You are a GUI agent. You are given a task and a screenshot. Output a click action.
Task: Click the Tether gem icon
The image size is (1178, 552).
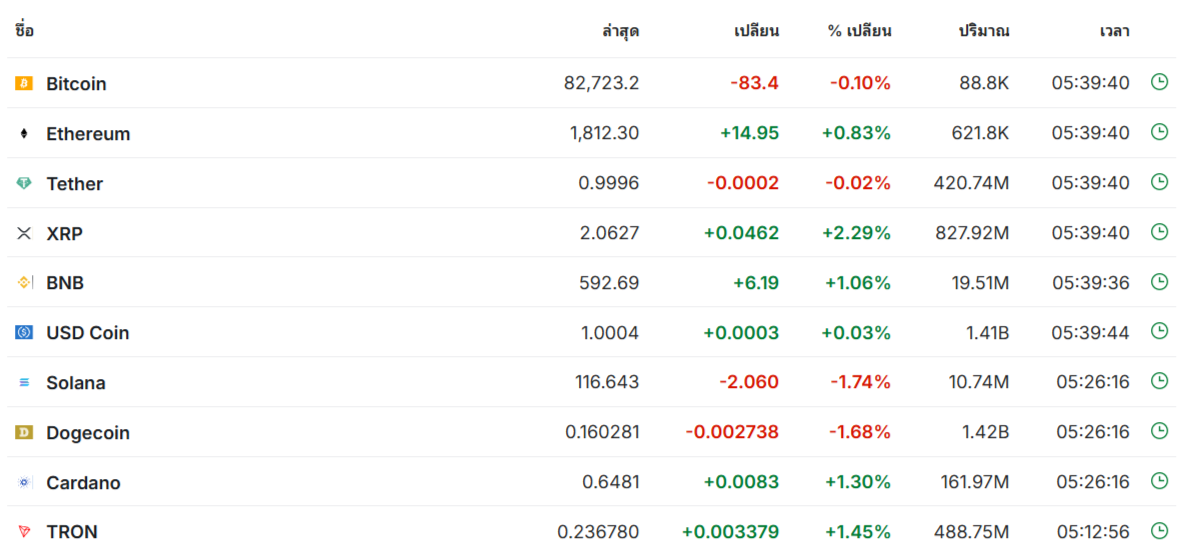tap(24, 183)
